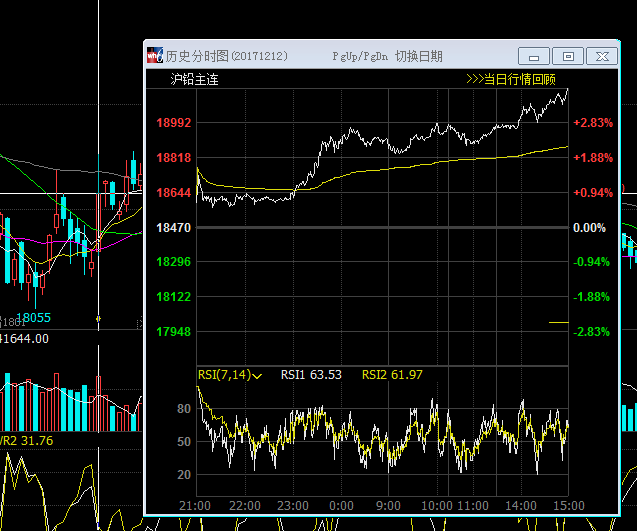This screenshot has height=531, width=637.
Task: Click the 18992 price axis label
Action: [174, 123]
